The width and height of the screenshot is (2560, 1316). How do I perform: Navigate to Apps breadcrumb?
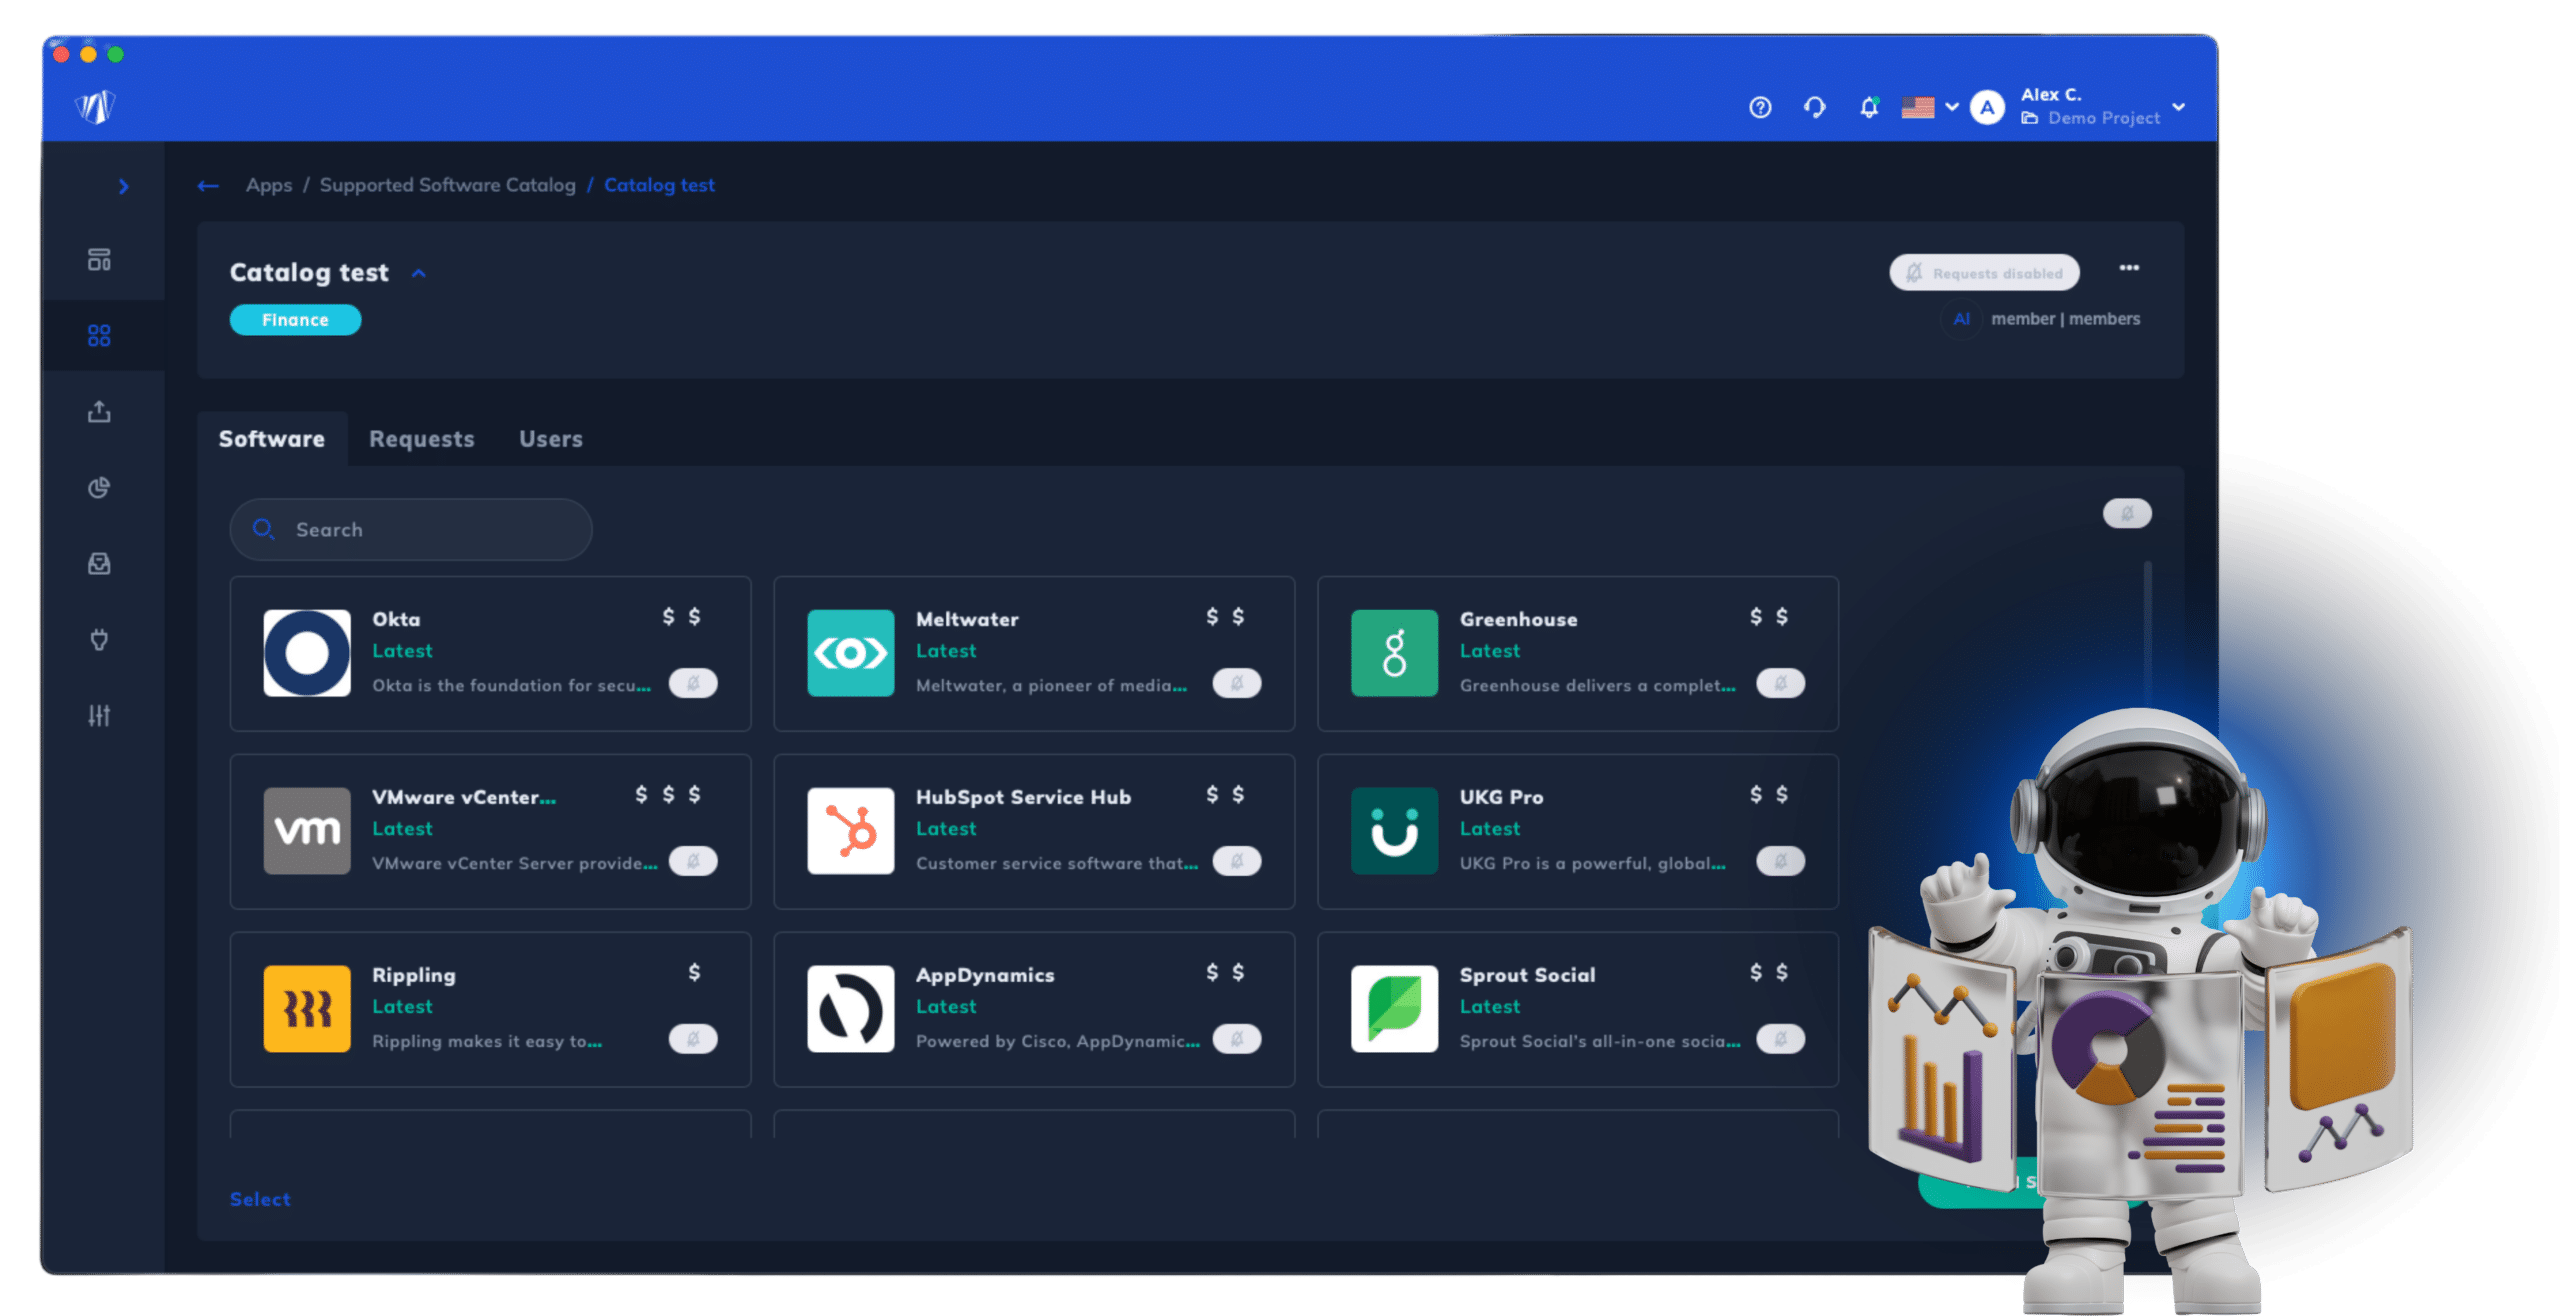tap(269, 185)
